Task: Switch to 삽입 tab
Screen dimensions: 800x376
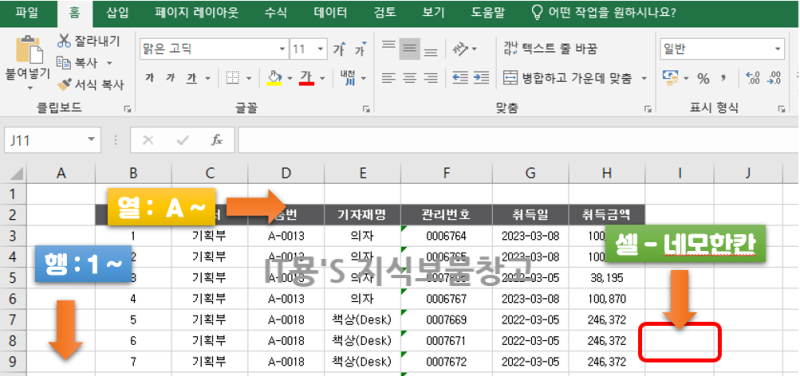Action: tap(117, 13)
